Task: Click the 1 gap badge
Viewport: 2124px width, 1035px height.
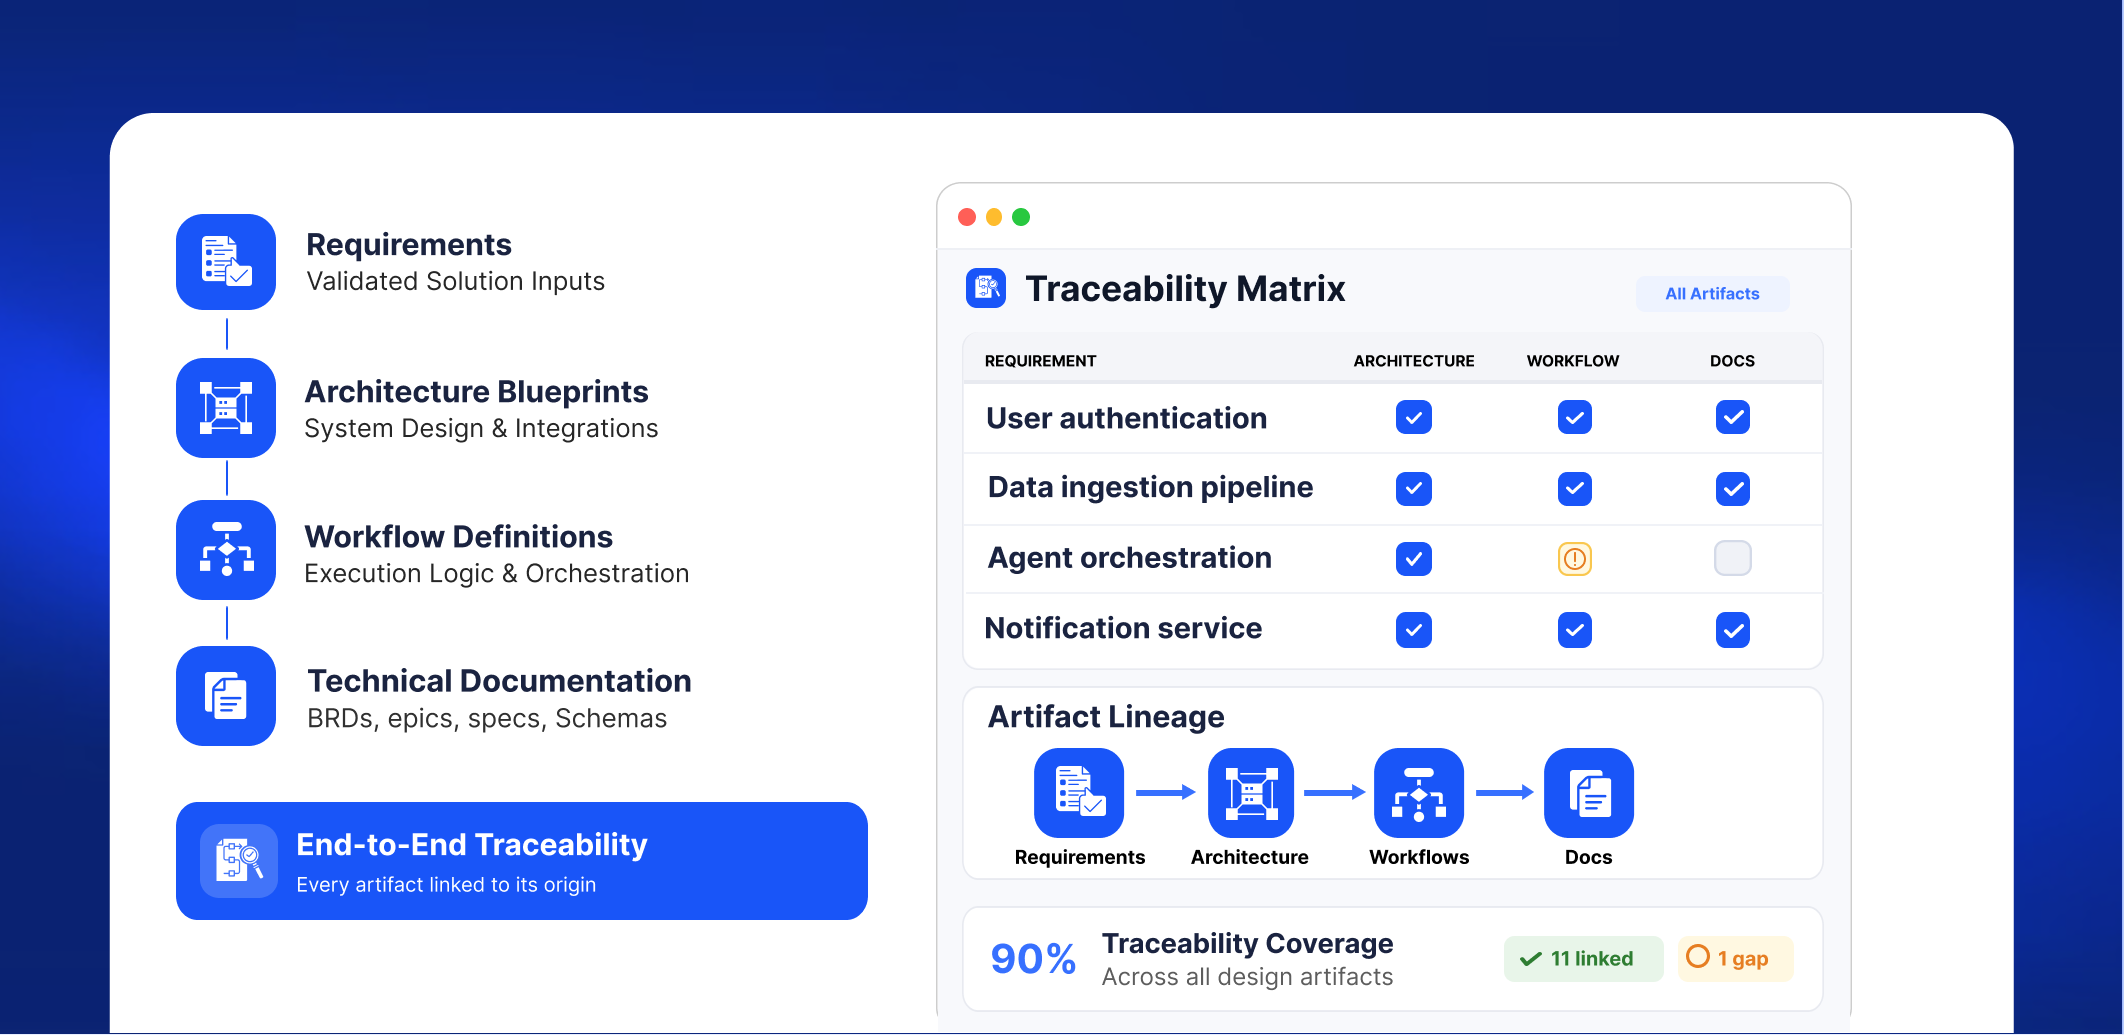Action: pos(1734,959)
